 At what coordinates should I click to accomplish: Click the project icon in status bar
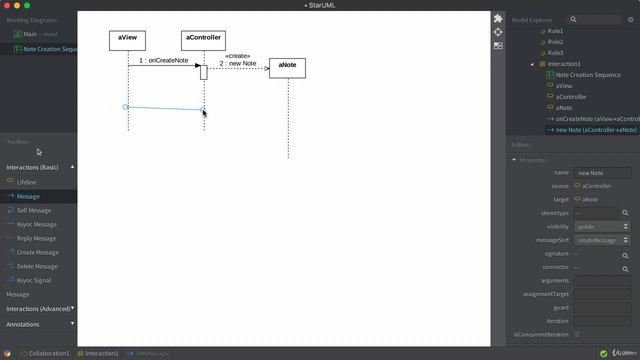click(7, 353)
